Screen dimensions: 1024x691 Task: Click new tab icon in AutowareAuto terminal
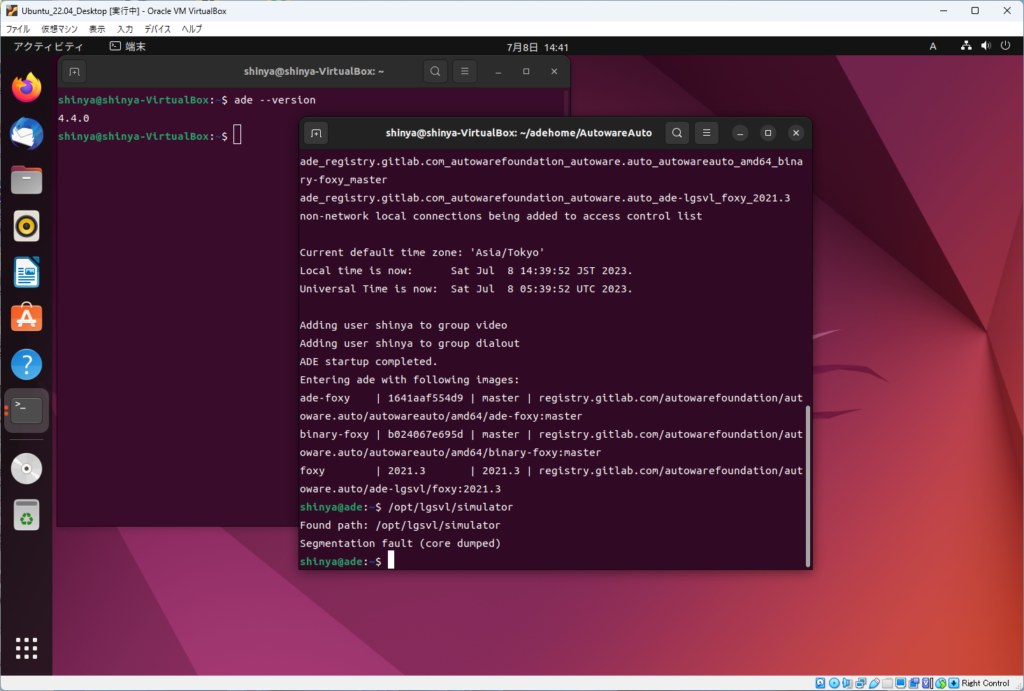click(x=316, y=133)
